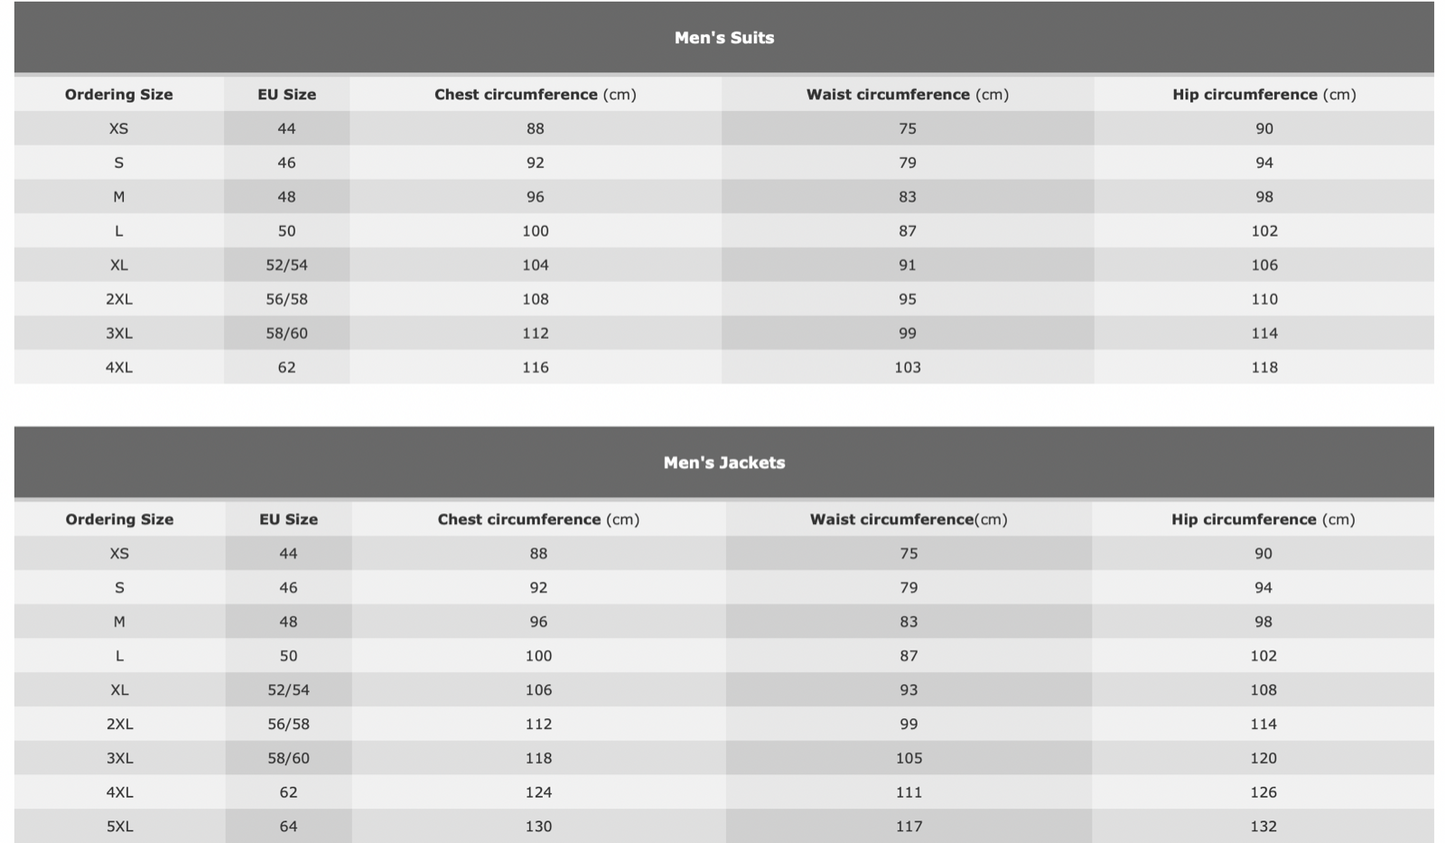Click EU size 64 in Men's Jackets table
1445x843 pixels.
coord(288,827)
